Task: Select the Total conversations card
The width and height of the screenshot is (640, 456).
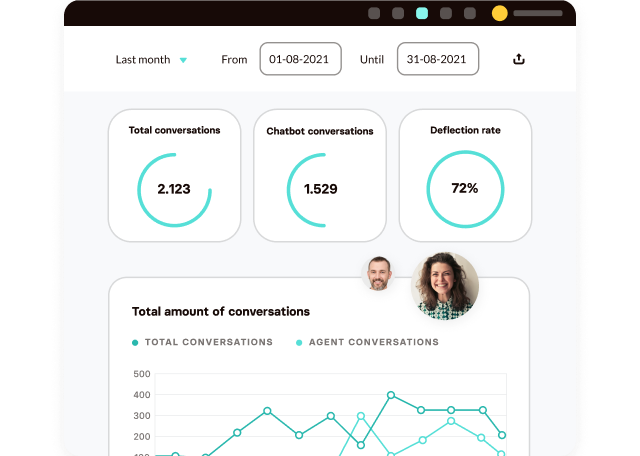Action: click(x=174, y=175)
